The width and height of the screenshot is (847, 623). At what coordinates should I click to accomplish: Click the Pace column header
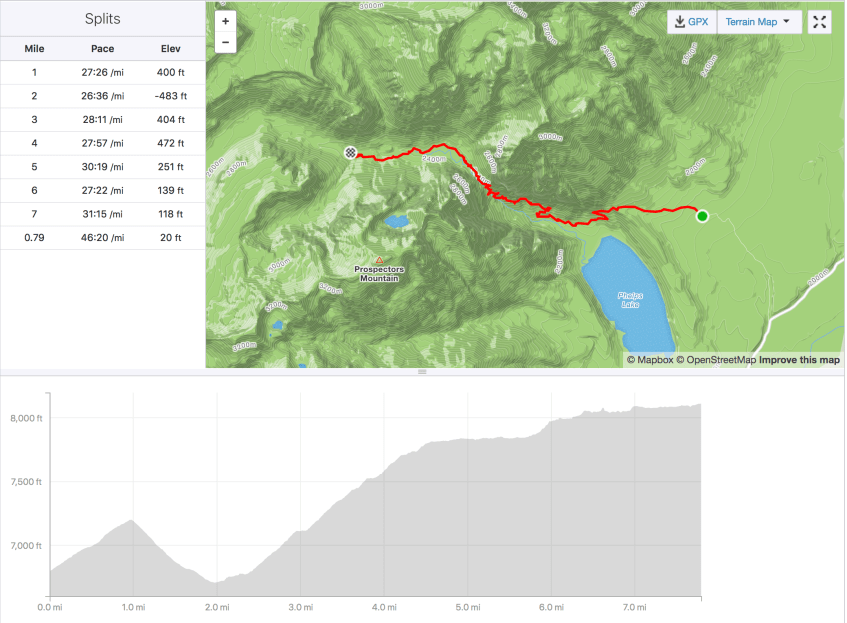pyautogui.click(x=103, y=48)
